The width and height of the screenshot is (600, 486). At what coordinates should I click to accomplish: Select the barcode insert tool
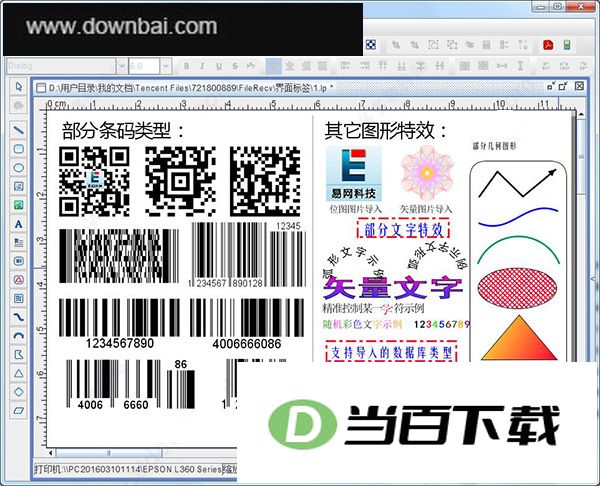click(18, 261)
